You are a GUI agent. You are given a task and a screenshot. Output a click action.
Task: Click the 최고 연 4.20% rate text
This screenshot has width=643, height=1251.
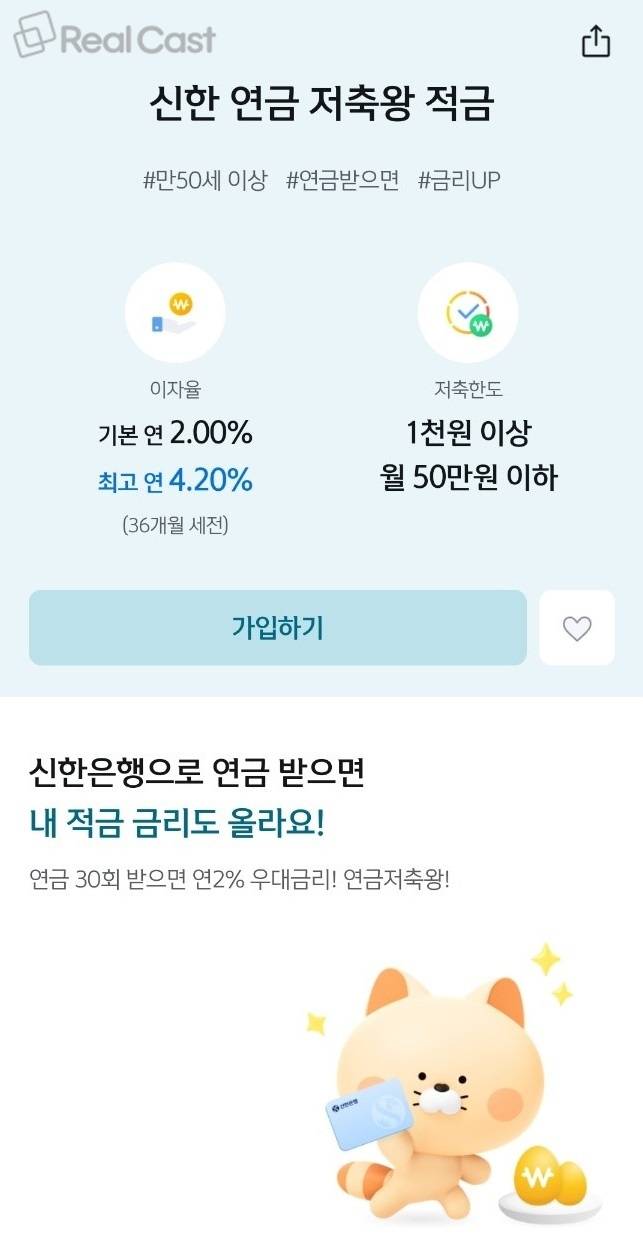pyautogui.click(x=175, y=481)
